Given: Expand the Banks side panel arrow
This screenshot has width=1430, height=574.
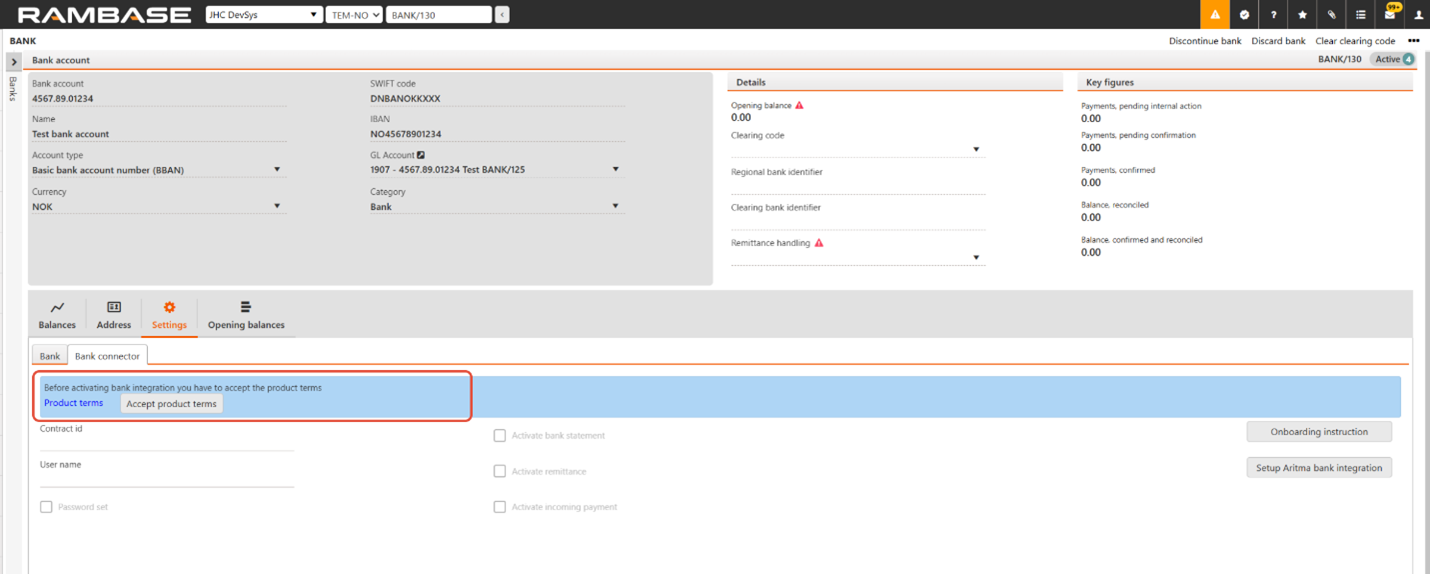Looking at the screenshot, I should (x=14, y=62).
